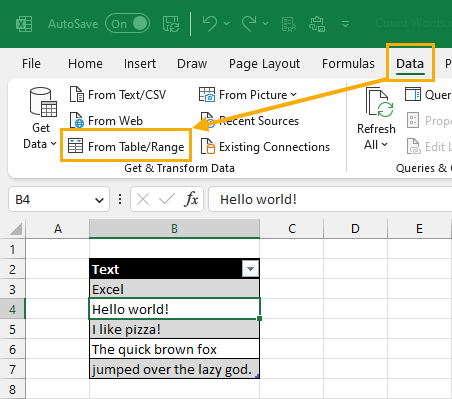Select row 6 header
The height and width of the screenshot is (399, 452).
[13, 349]
